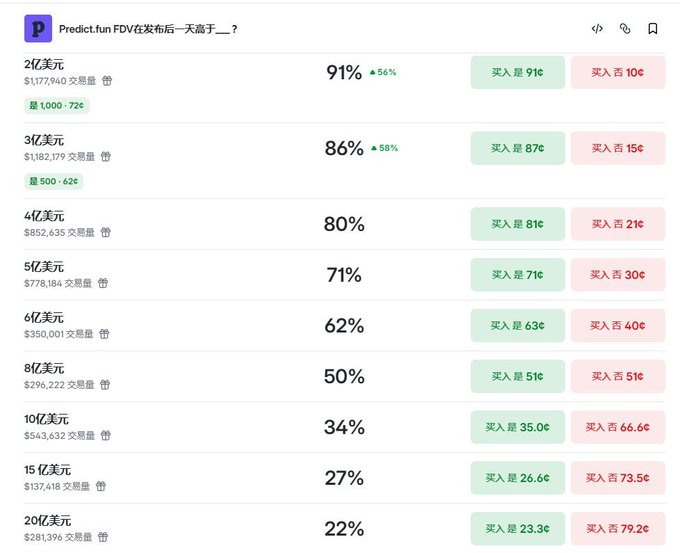
Task: Bookmark this market with the bookmark icon
Action: click(x=653, y=29)
